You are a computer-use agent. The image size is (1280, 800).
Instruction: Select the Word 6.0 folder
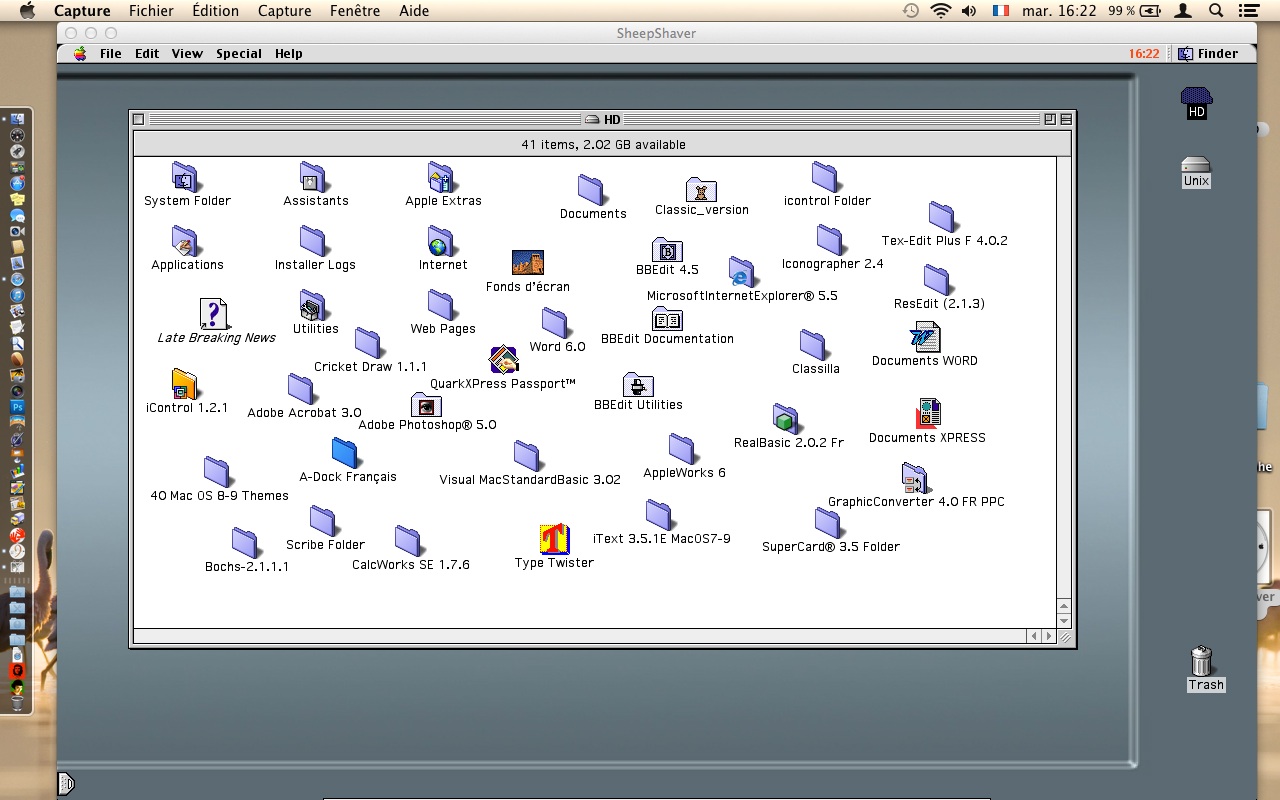556,323
